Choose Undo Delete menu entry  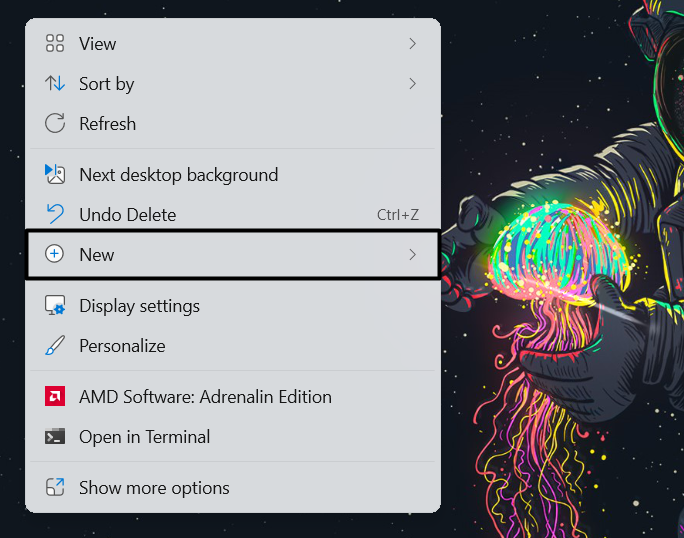[x=128, y=215]
